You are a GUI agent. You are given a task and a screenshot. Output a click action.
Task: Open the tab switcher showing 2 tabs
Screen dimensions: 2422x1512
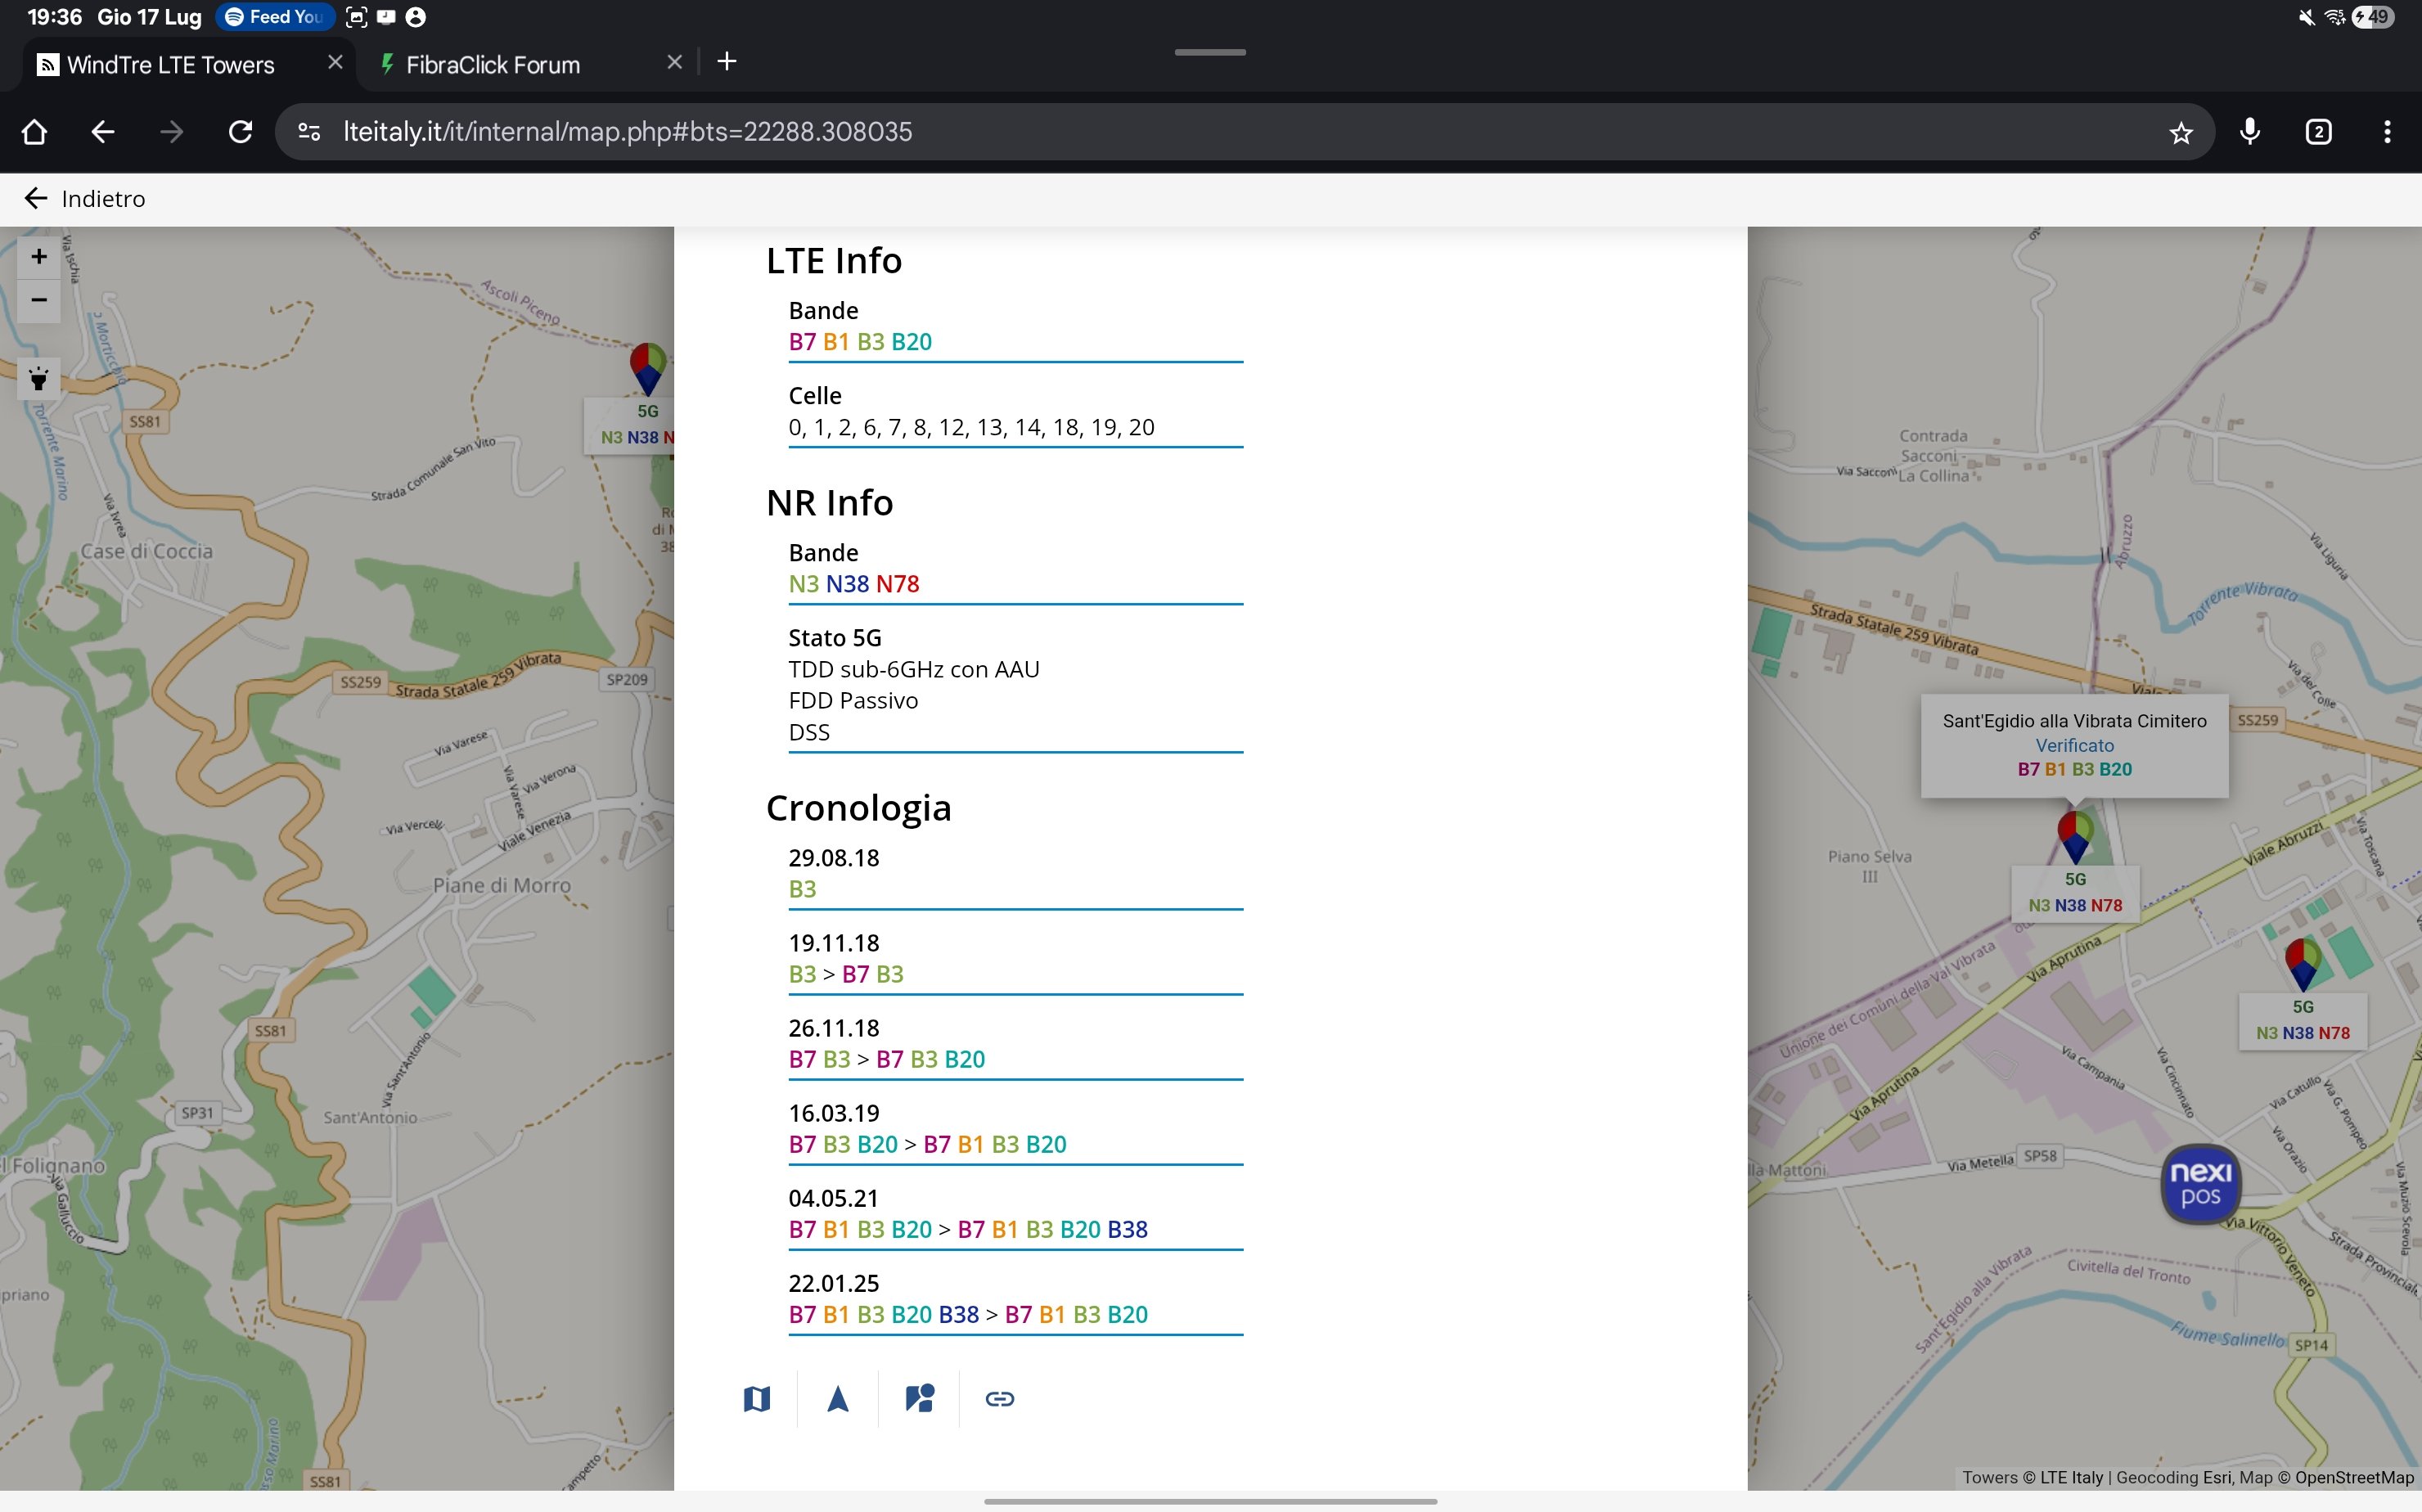pyautogui.click(x=2318, y=132)
